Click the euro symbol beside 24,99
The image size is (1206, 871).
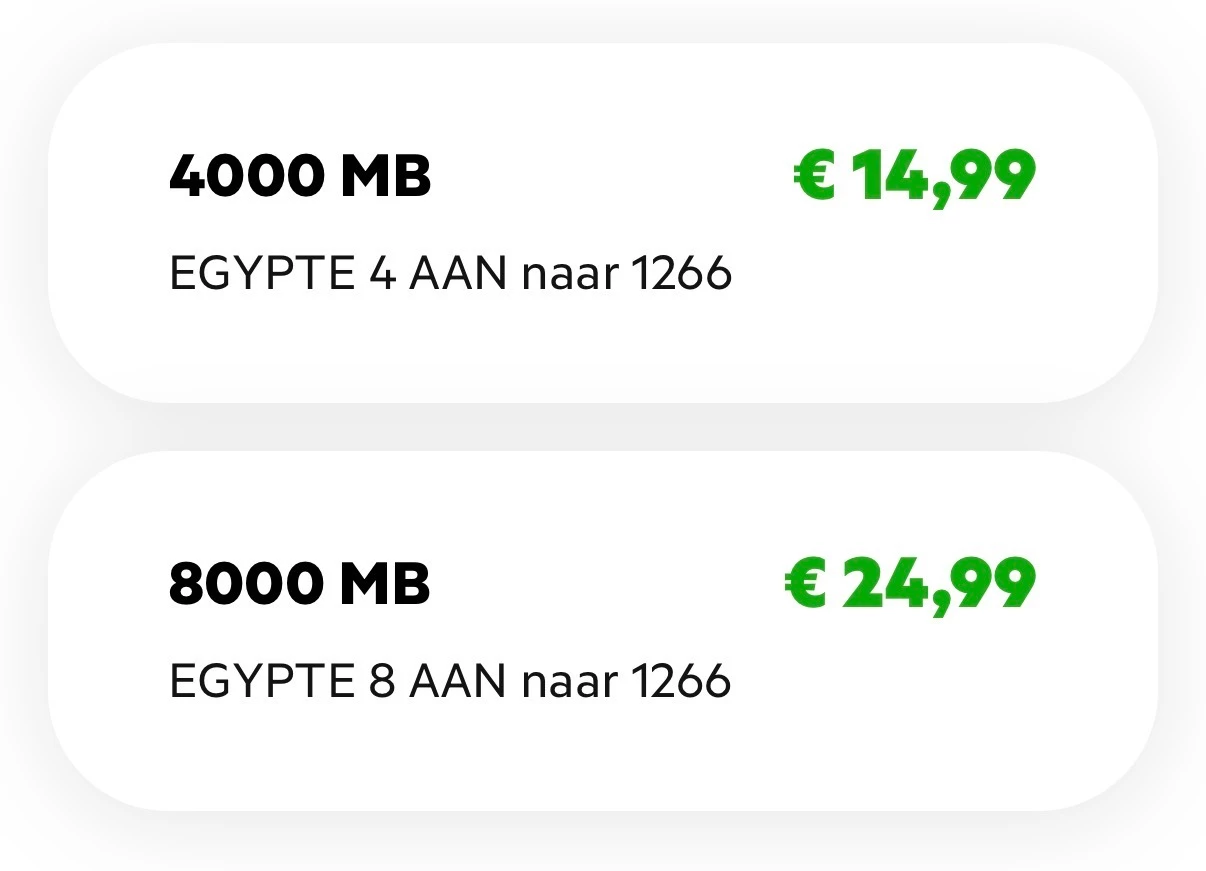tap(806, 584)
